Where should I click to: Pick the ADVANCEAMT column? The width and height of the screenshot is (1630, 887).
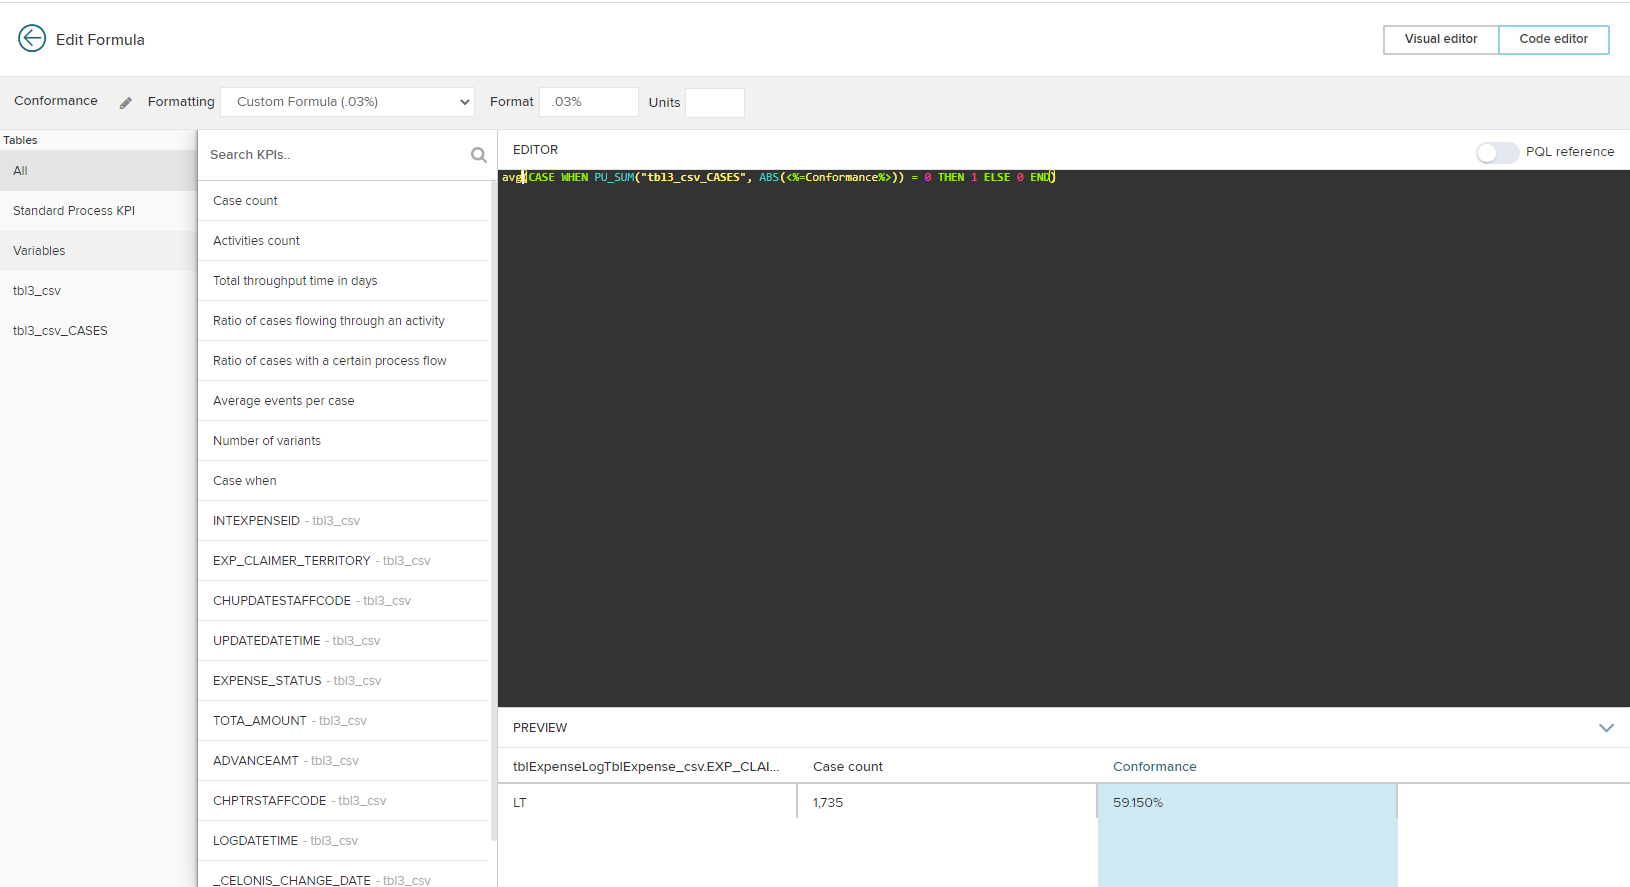(343, 761)
